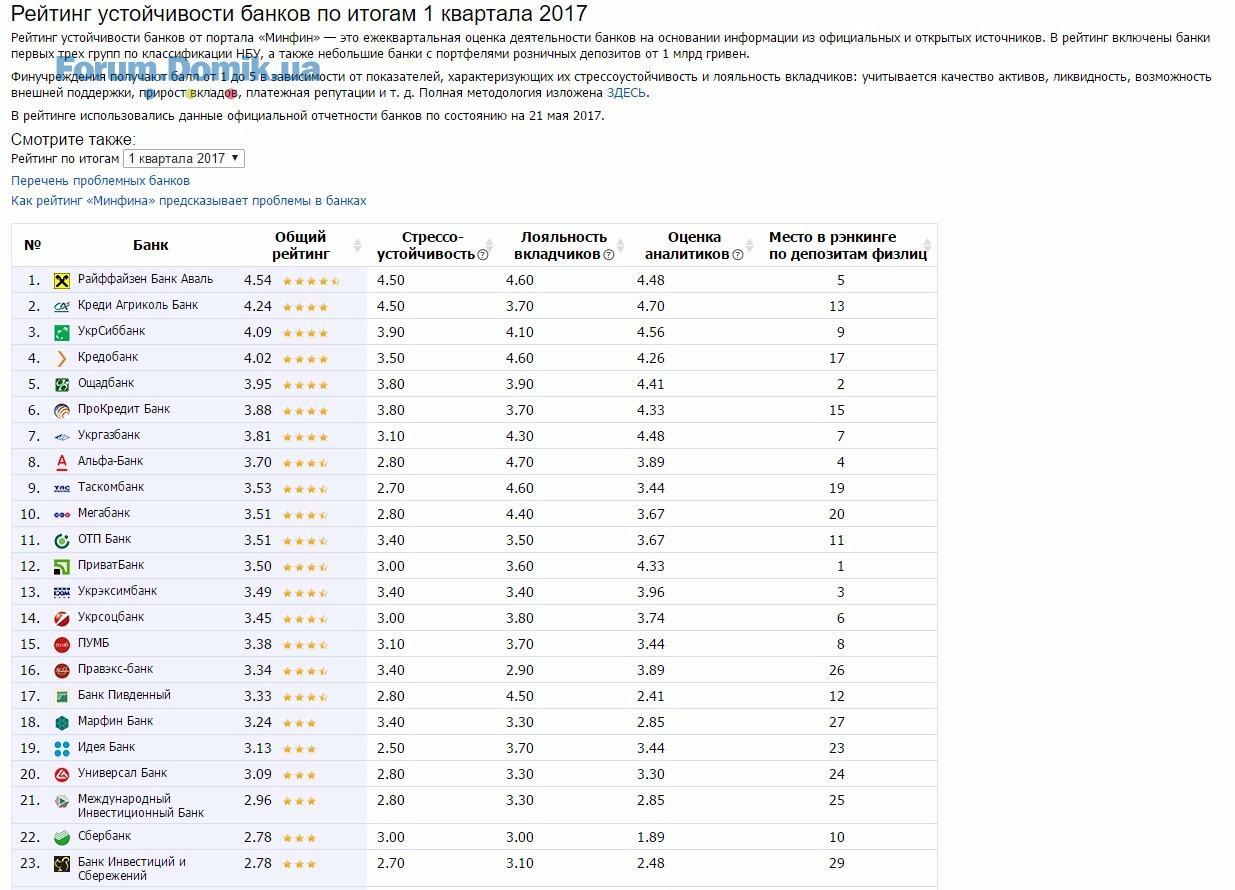Viewport: 1235px width, 890px height.
Task: Click the Креди Агриколь Банк logo icon
Action: (x=62, y=307)
